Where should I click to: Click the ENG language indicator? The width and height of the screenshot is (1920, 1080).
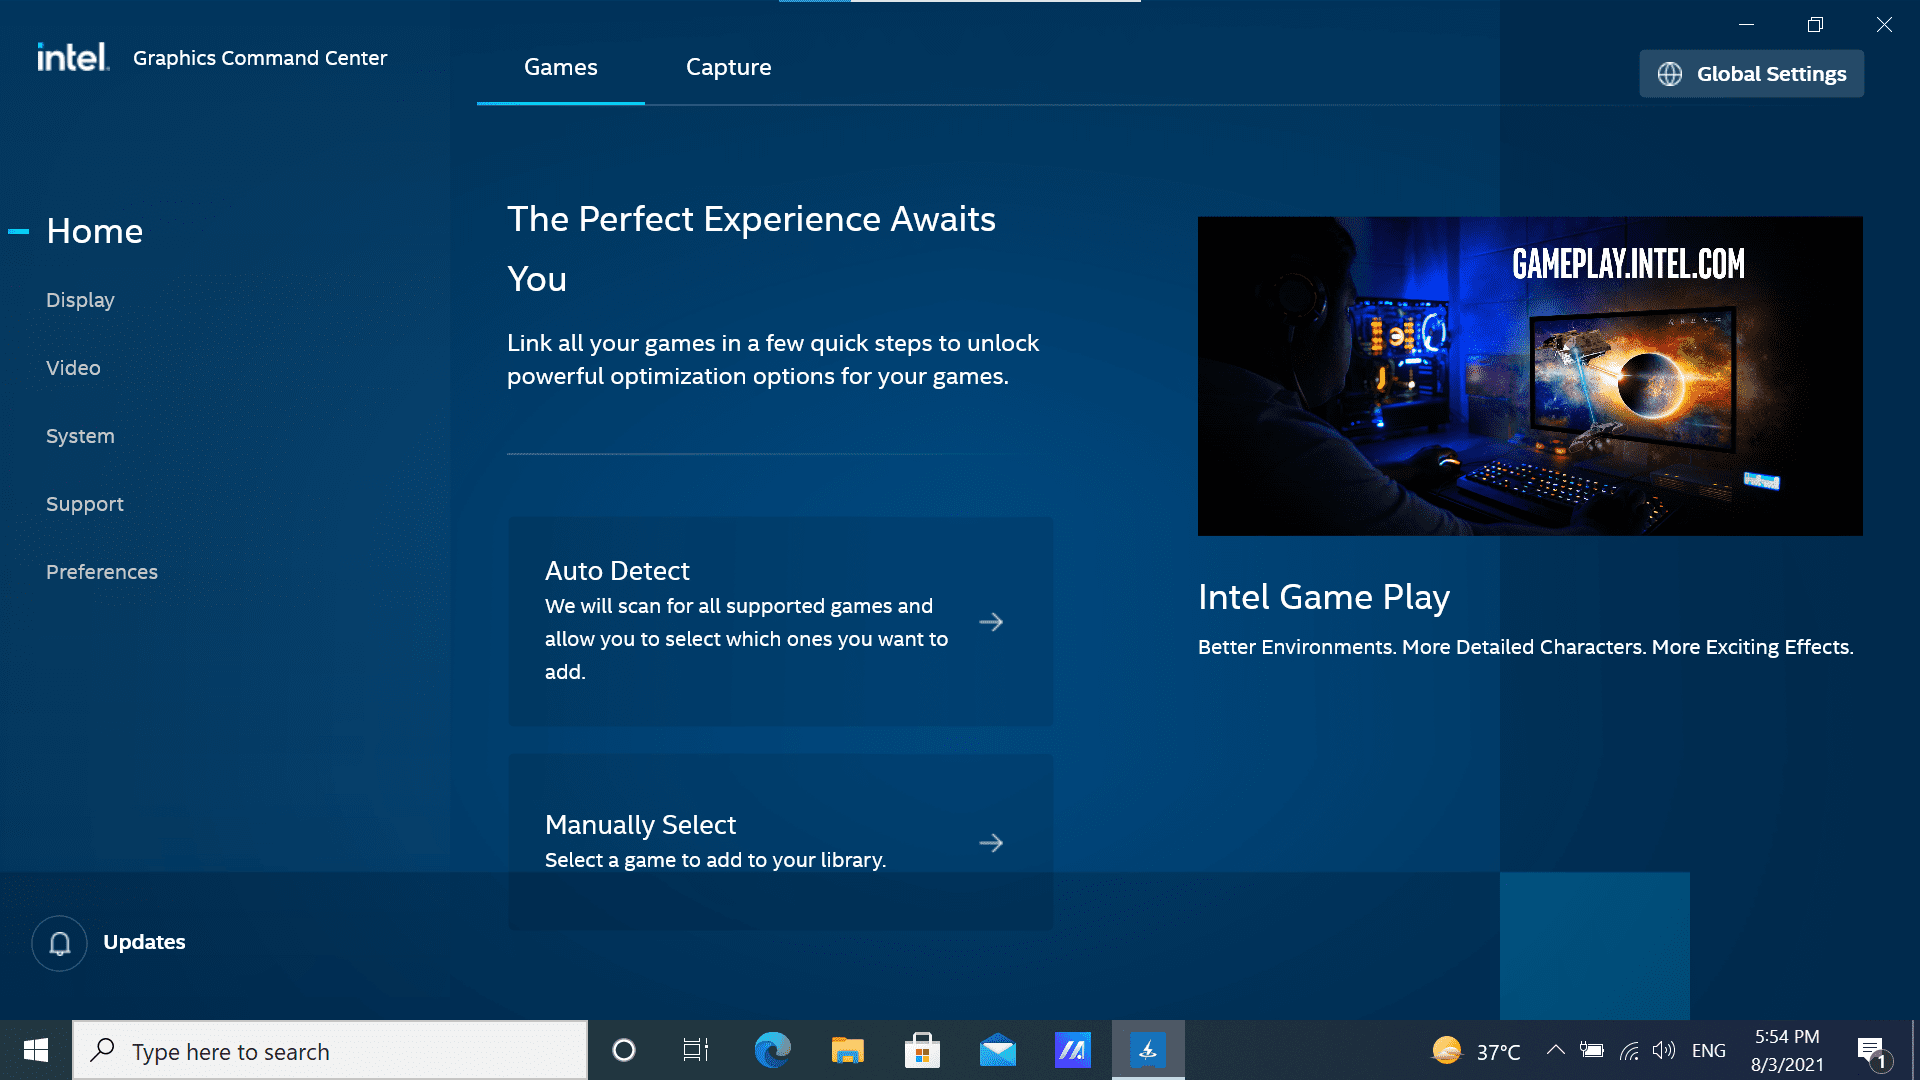(1709, 1050)
